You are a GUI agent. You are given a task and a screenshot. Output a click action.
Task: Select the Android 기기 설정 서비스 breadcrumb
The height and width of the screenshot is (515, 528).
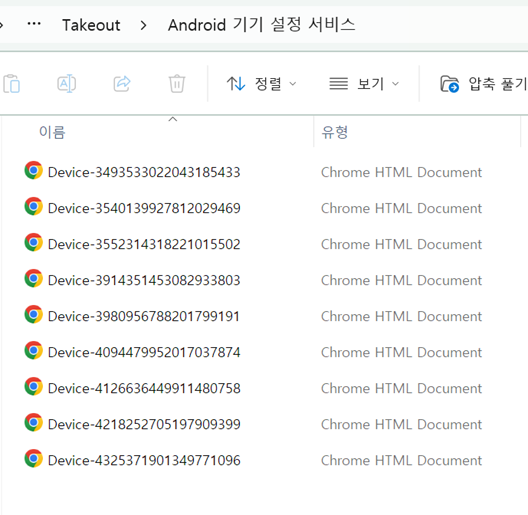tap(262, 25)
